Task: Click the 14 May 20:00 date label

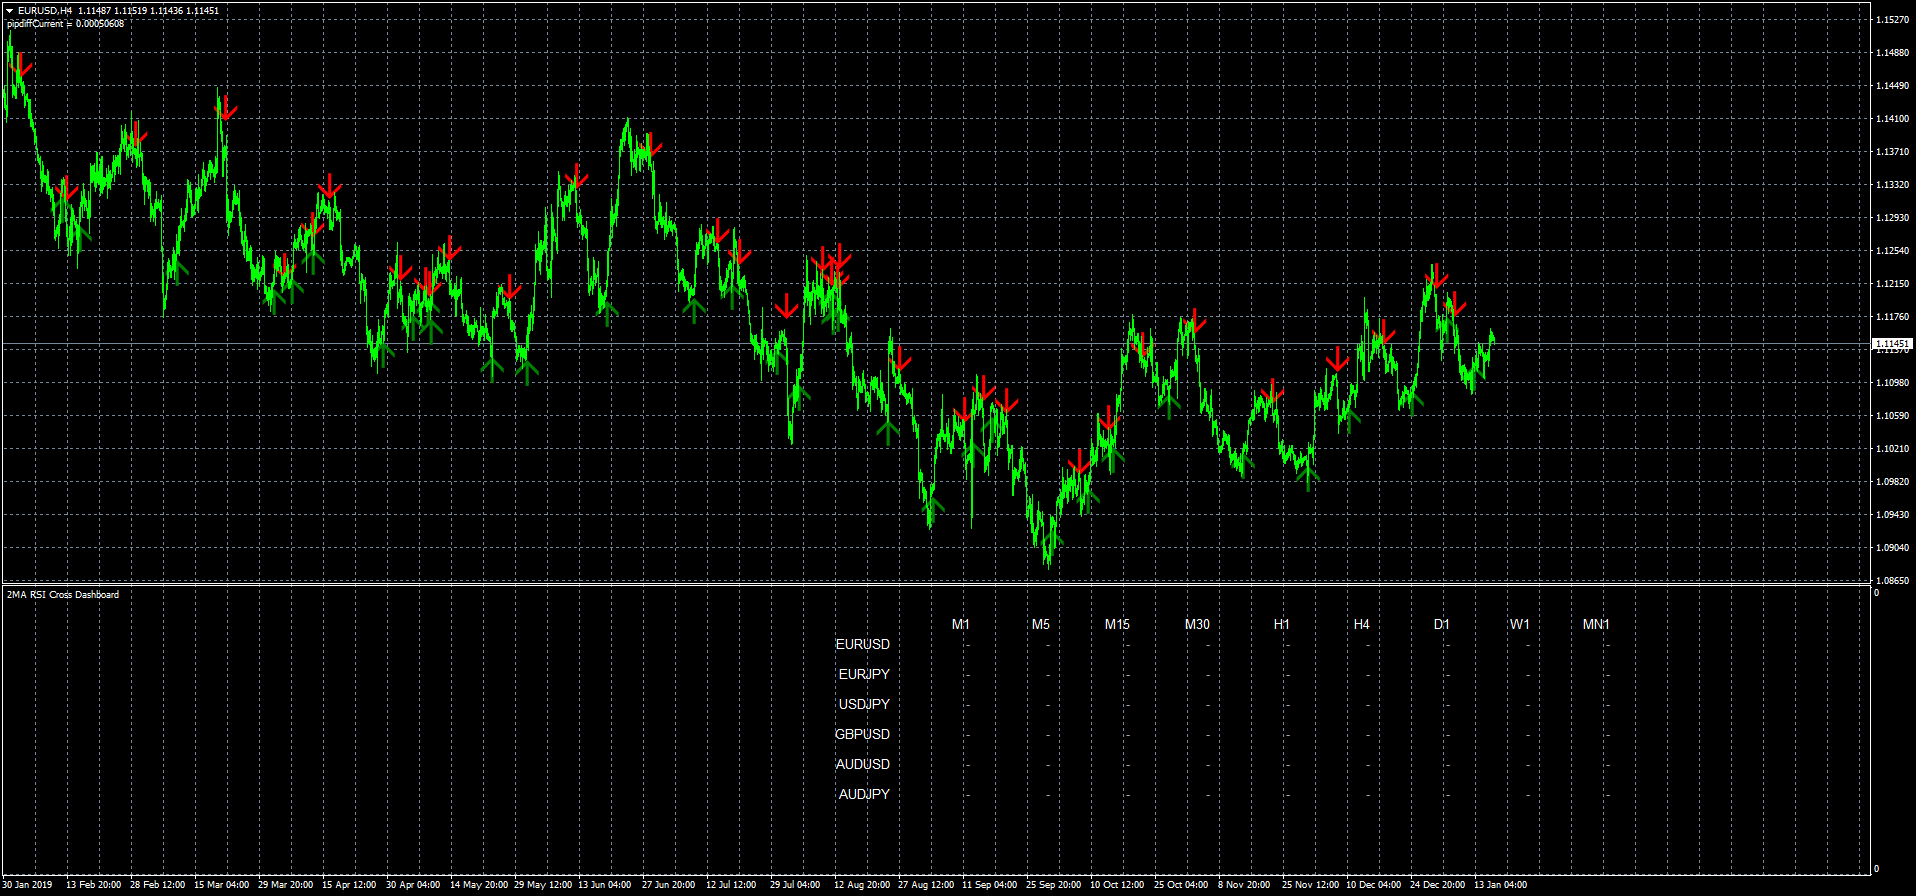Action: click(479, 885)
